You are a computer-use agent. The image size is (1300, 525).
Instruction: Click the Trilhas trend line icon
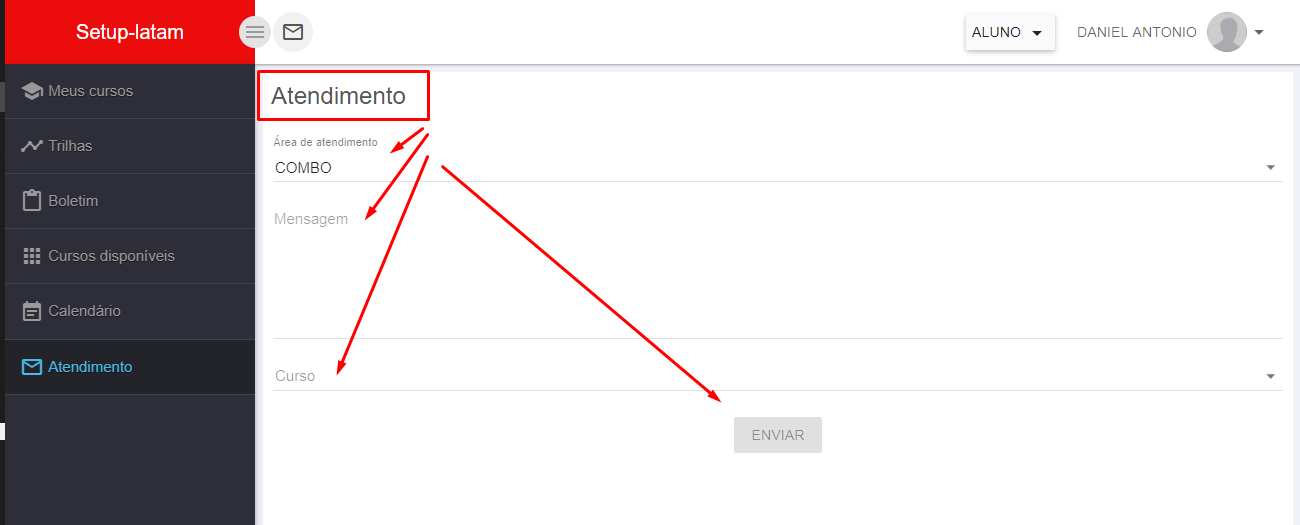[32, 146]
